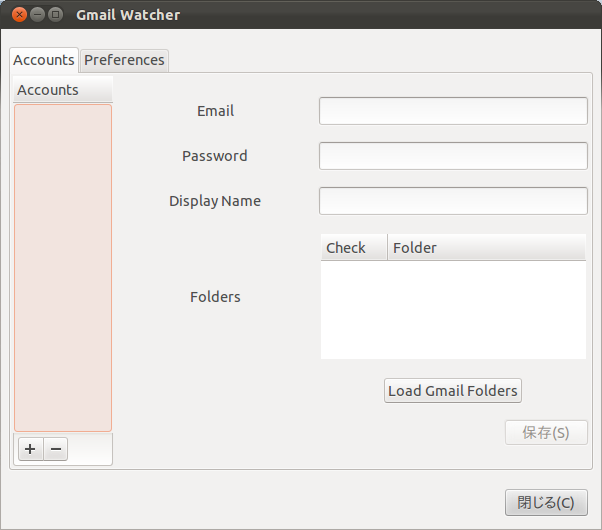Image resolution: width=602 pixels, height=530 pixels.
Task: Click Load Gmail Folders button
Action: pos(453,391)
